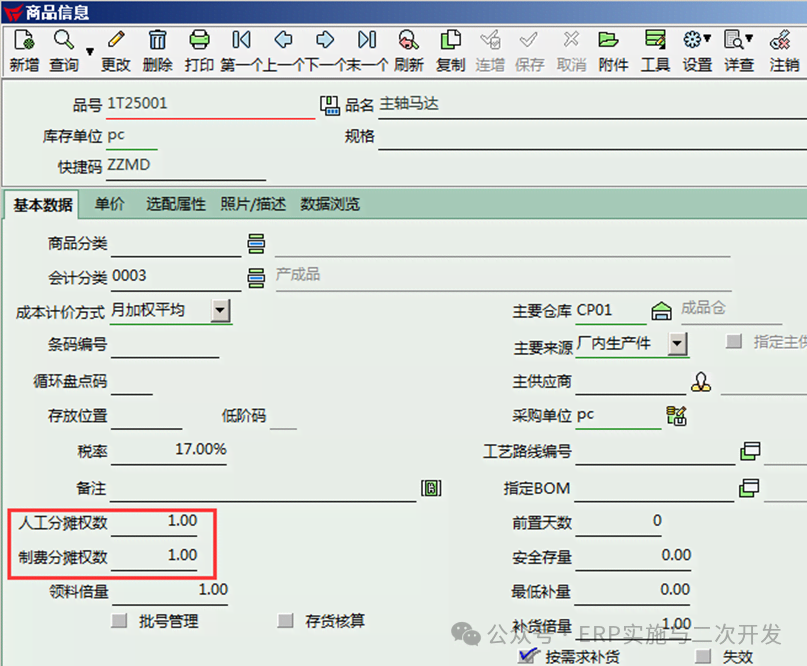Switch to the 数据浏览 tab
The image size is (807, 666).
[330, 204]
